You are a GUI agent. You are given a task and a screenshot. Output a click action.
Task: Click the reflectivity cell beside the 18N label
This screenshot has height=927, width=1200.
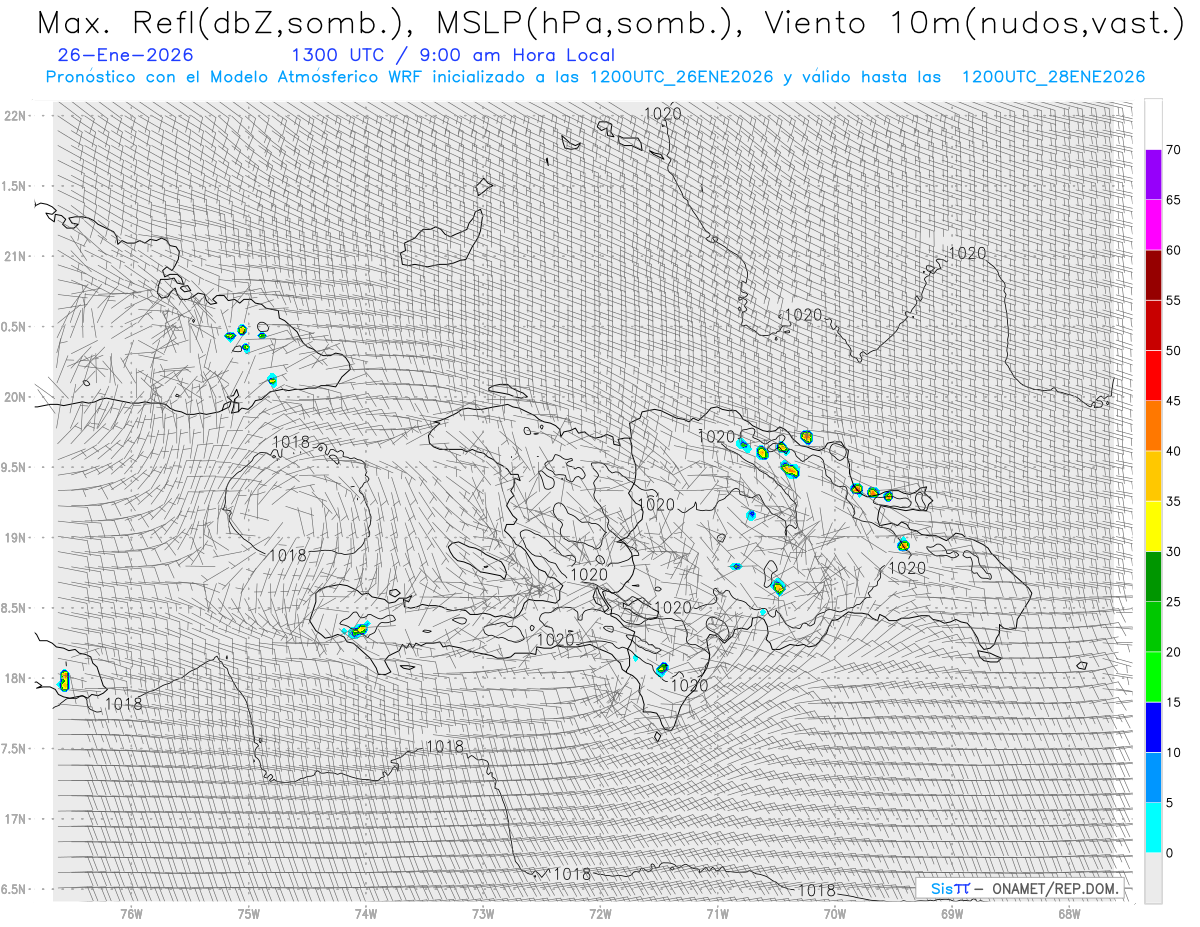(x=64, y=680)
